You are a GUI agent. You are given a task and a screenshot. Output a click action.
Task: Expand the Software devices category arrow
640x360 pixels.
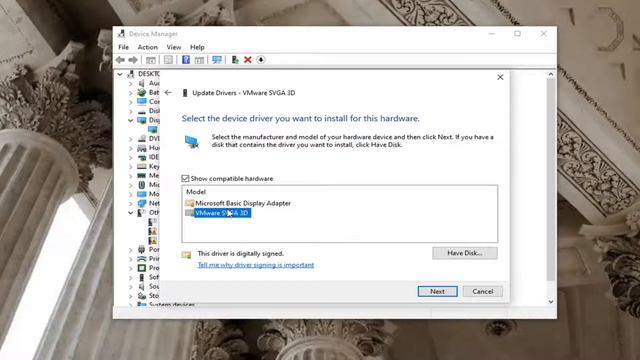(x=131, y=278)
